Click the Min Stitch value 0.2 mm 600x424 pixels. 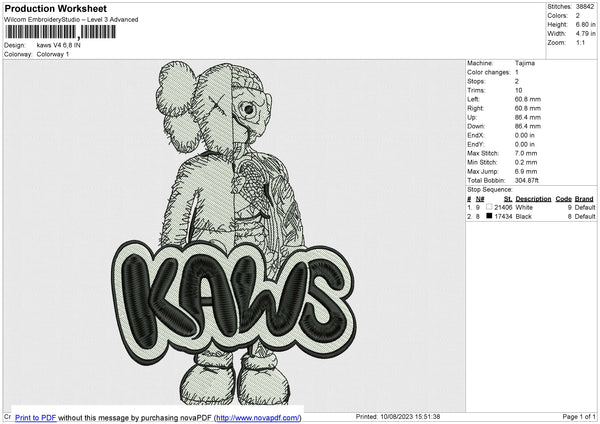(526, 162)
